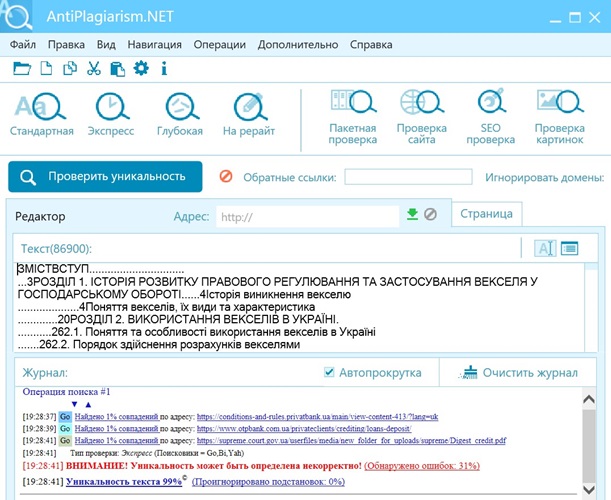Screen dimensions: 611x500
Task: Click the open folder toolbar icon
Action: (x=22, y=69)
